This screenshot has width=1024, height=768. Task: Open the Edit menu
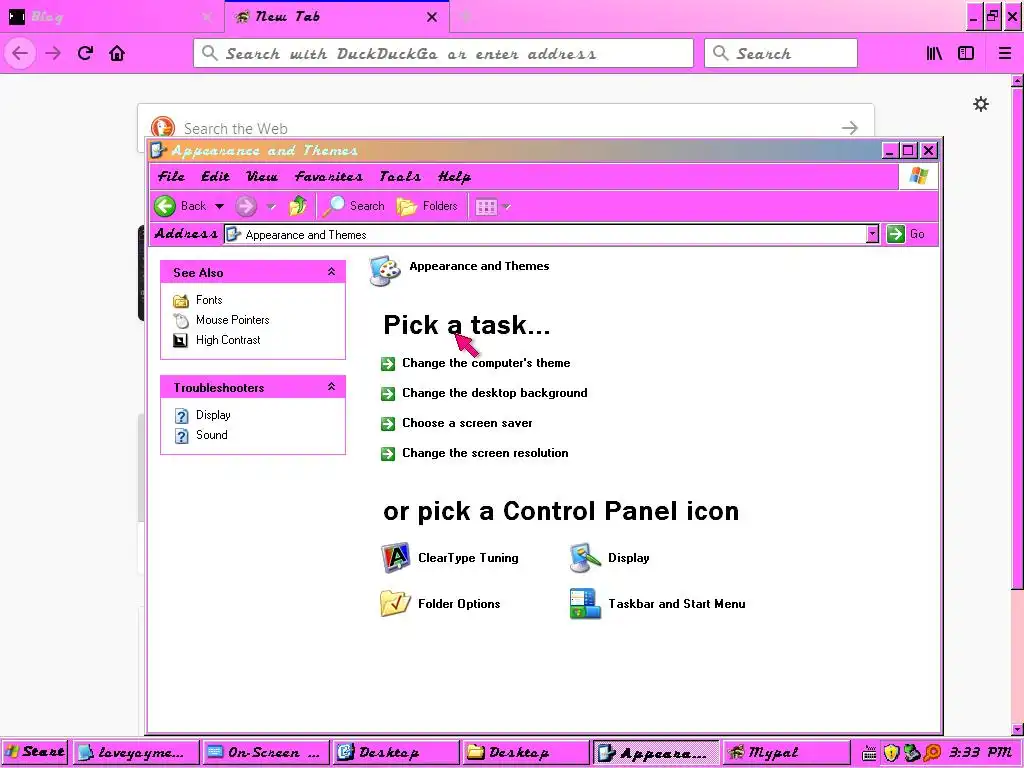tap(215, 176)
